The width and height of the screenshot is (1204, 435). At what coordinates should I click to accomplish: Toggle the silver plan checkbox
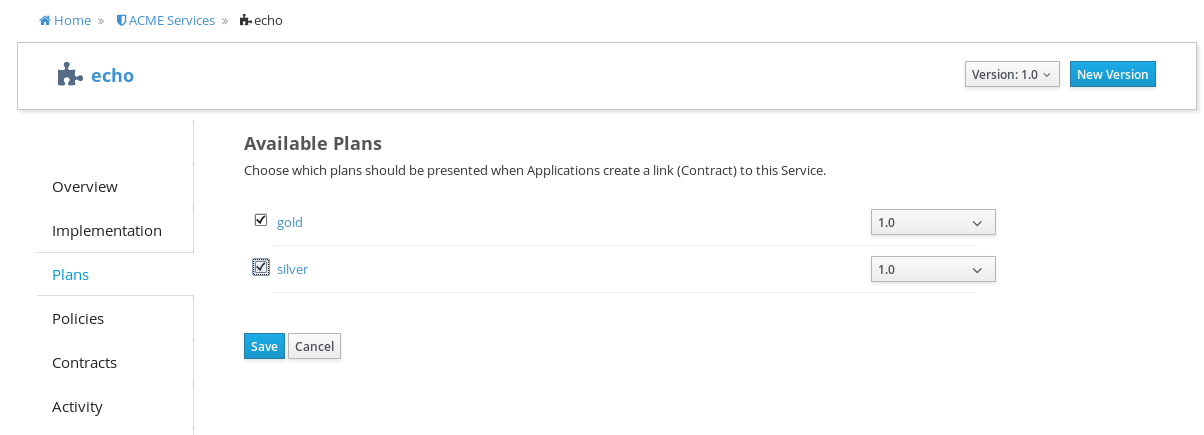(x=261, y=266)
